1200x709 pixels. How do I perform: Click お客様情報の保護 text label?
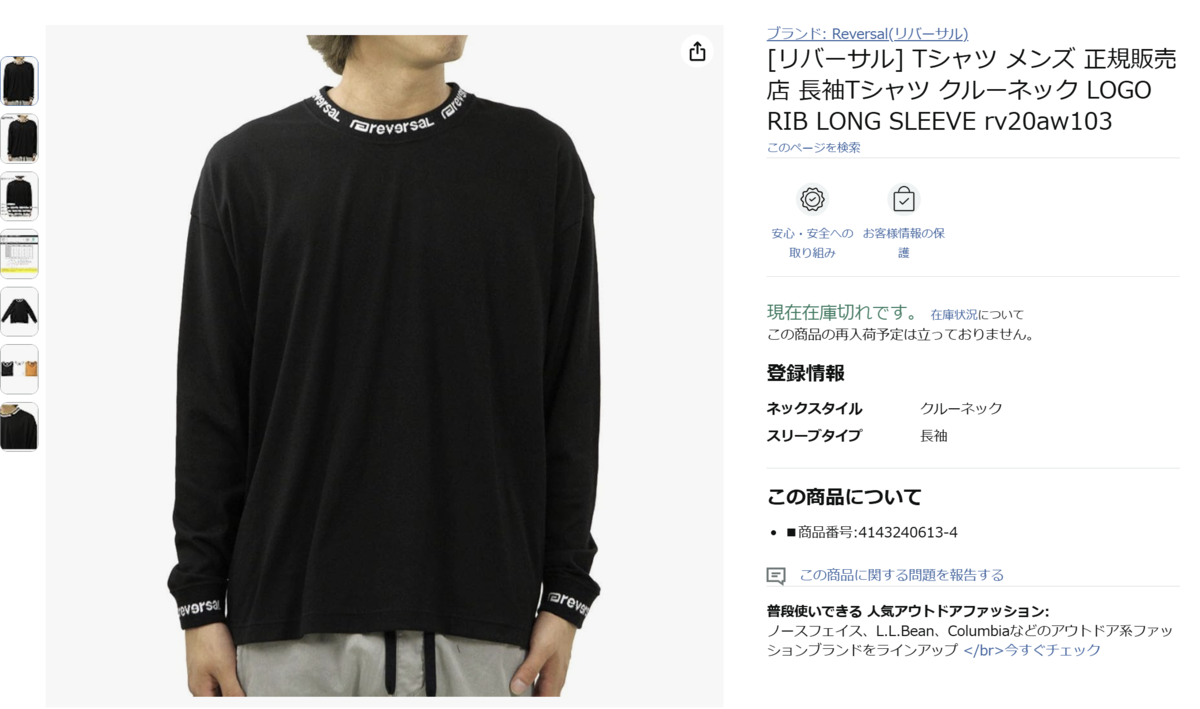point(904,243)
